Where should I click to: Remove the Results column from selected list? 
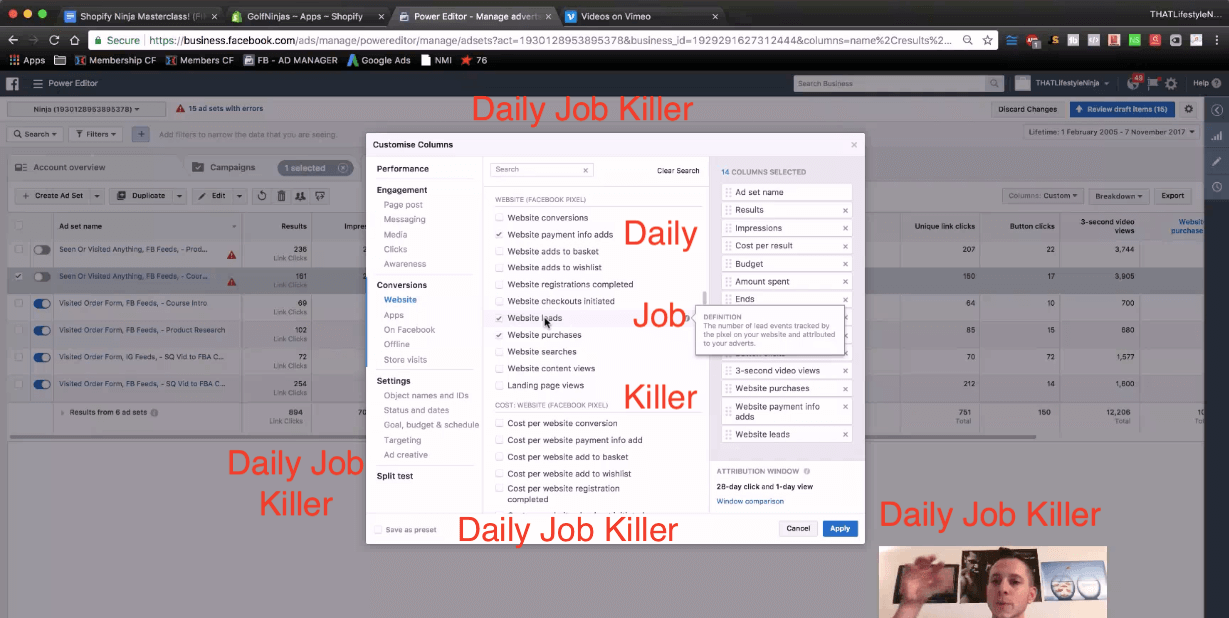pos(845,211)
